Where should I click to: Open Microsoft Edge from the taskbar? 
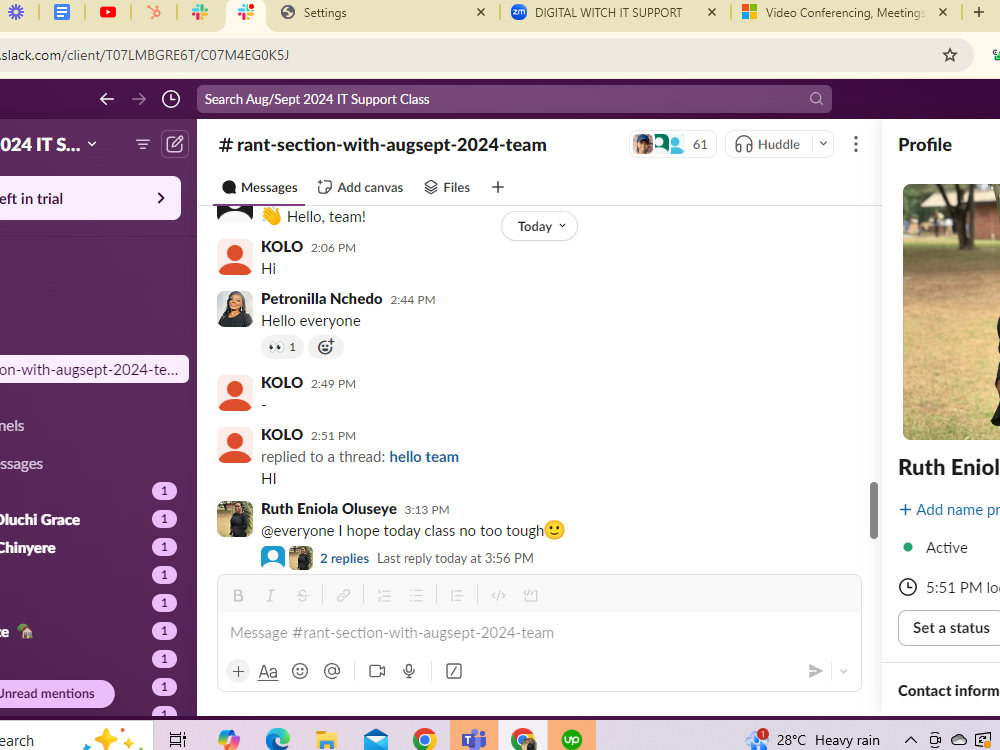(x=277, y=739)
